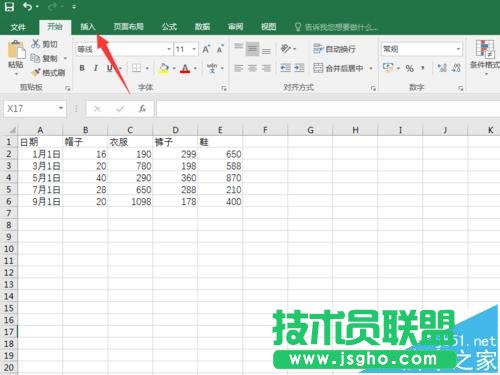Switch to View (视图) tab
The height and width of the screenshot is (375, 500).
point(268,27)
